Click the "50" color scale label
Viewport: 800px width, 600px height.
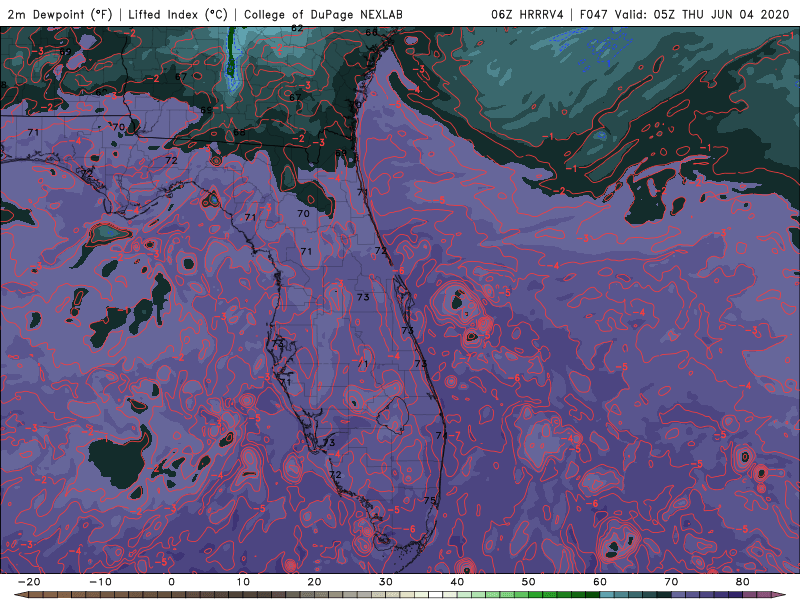tap(529, 582)
